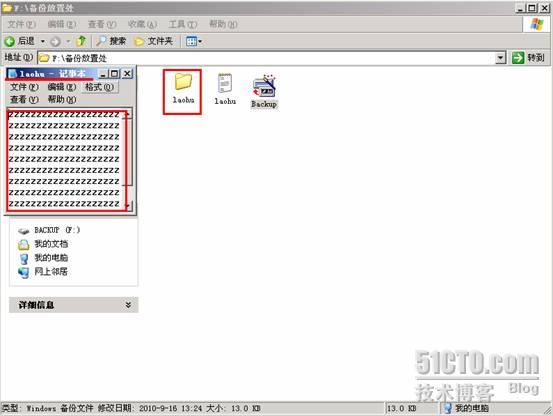Click inside the Notepad text area

66,160
